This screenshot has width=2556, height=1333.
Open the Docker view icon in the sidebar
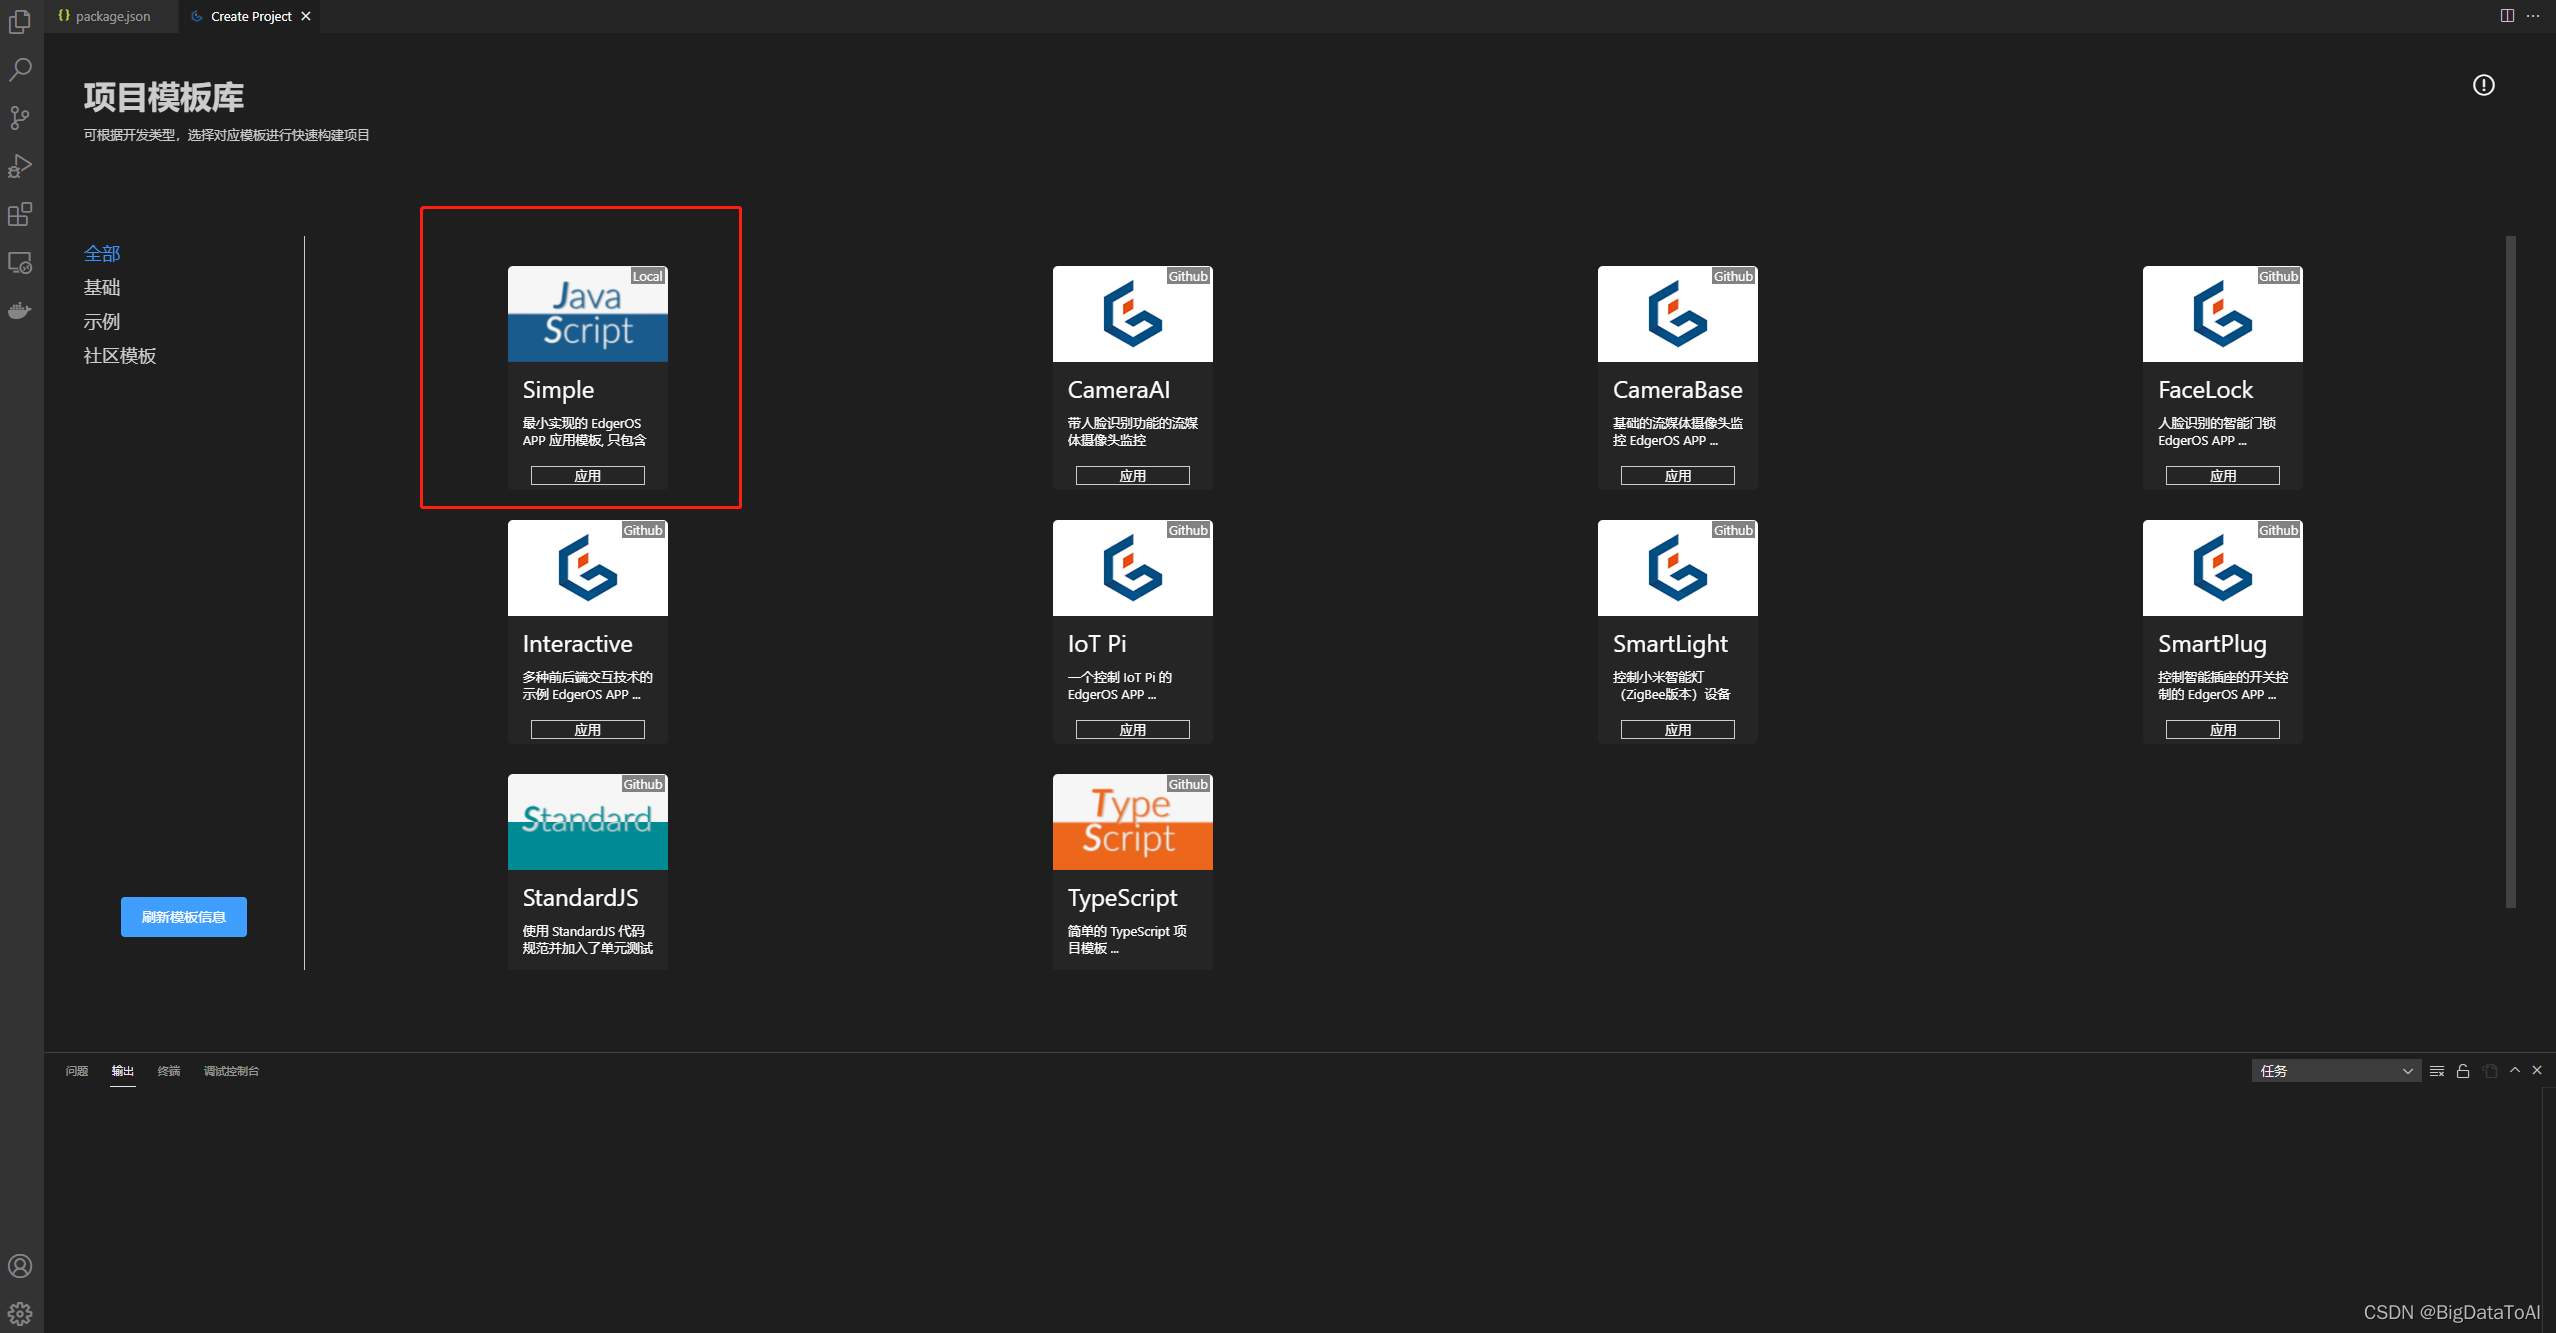20,311
